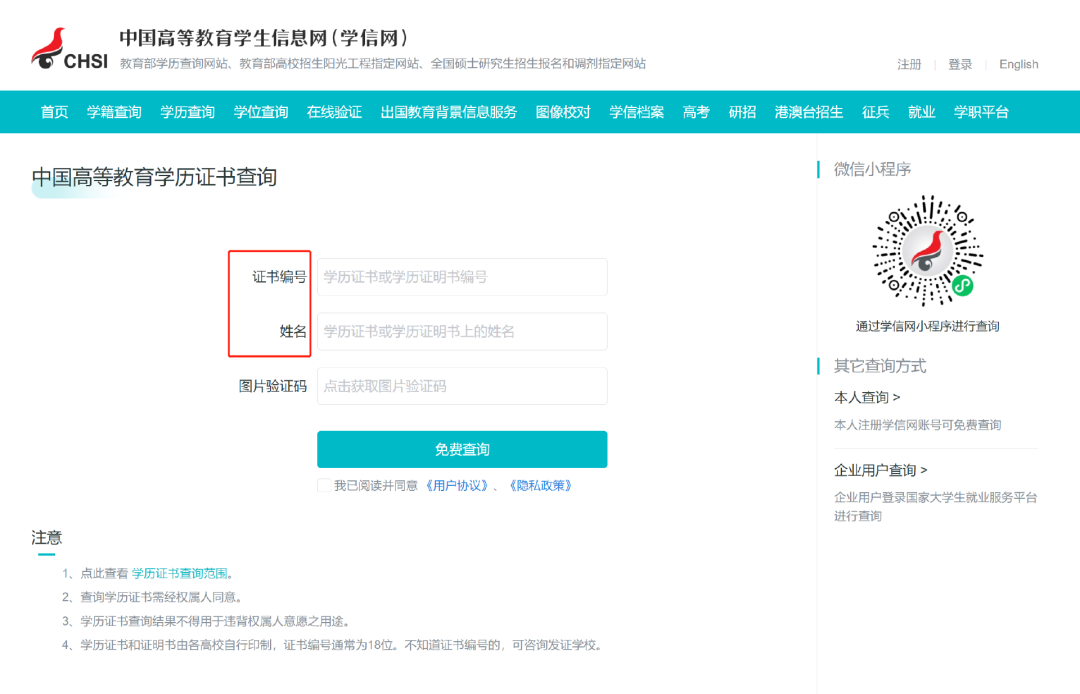The width and height of the screenshot is (1080, 694).
Task: Open the 《隐私政策》 link
Action: [x=541, y=485]
